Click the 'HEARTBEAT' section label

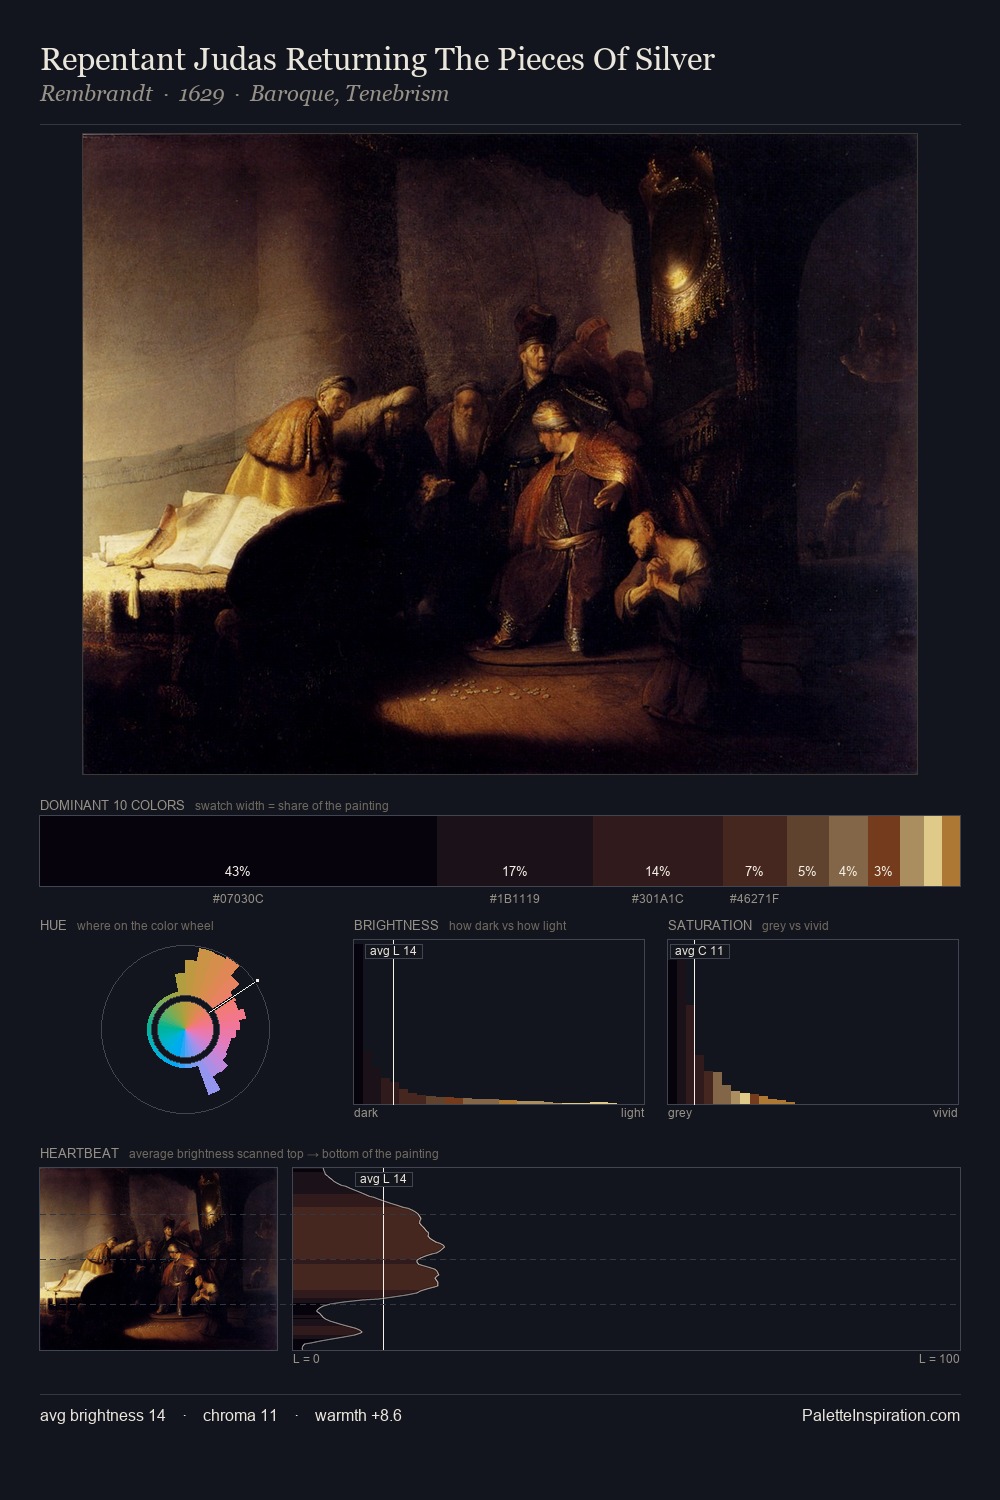[x=79, y=1153]
